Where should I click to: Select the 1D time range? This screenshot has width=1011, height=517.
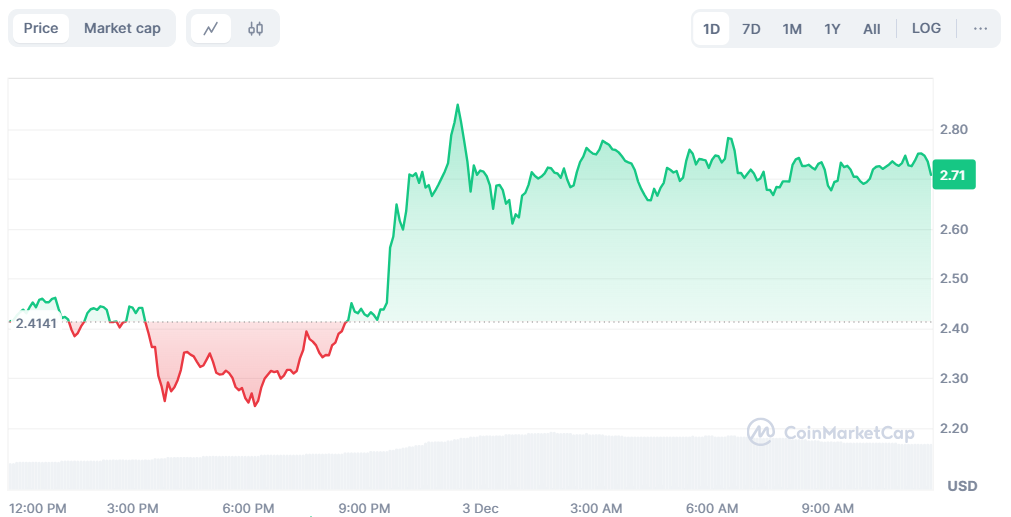point(711,29)
